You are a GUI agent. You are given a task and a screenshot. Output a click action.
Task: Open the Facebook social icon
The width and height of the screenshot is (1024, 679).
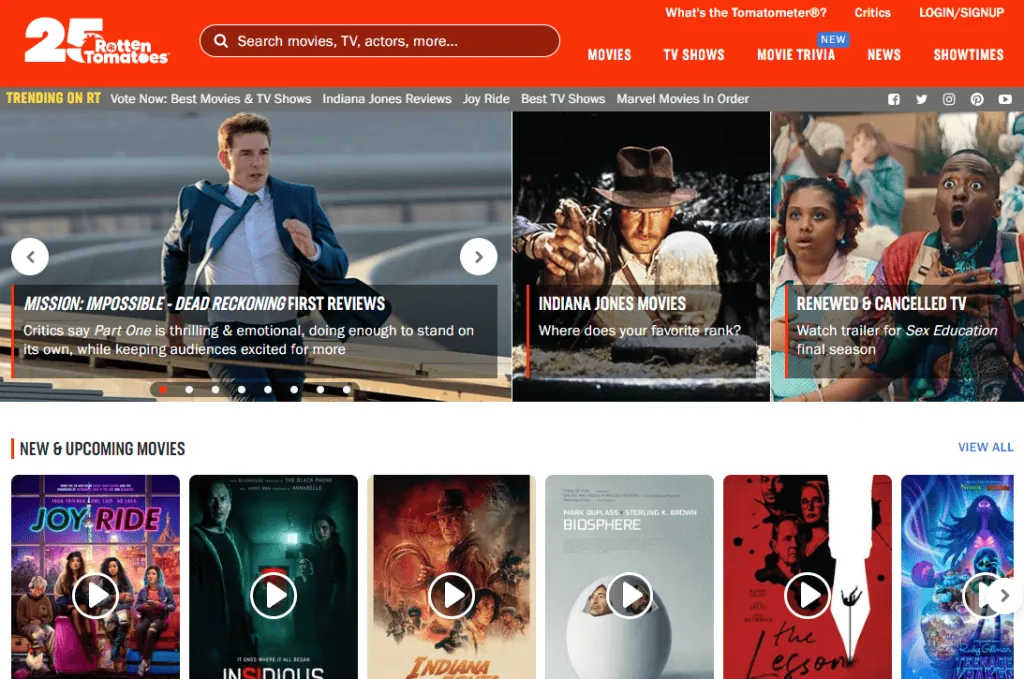[893, 99]
